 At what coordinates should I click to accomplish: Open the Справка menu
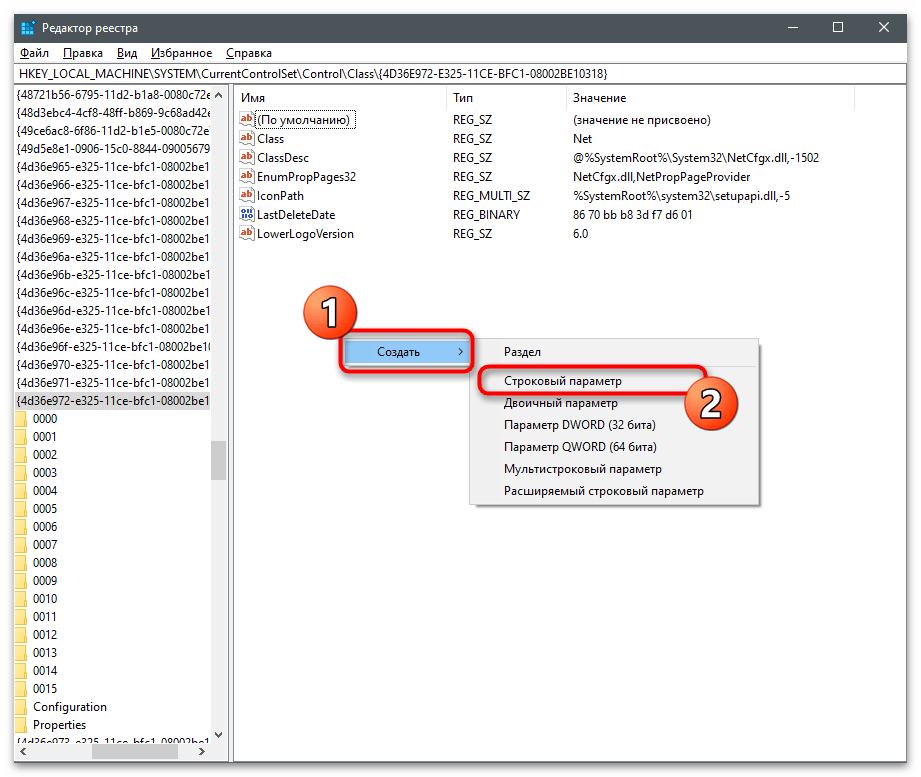[x=249, y=53]
